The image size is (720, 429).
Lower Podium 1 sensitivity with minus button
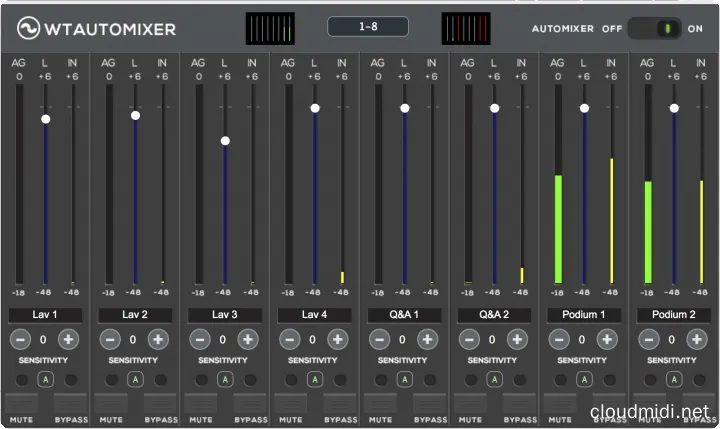(x=560, y=339)
